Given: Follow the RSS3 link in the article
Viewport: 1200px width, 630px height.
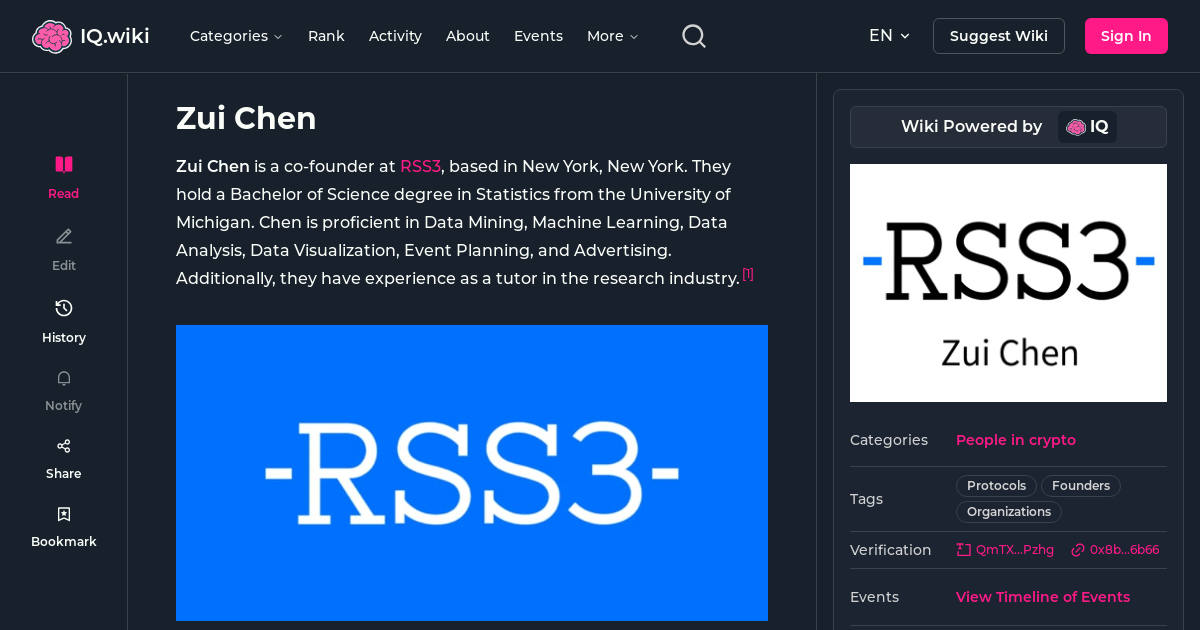Looking at the screenshot, I should [x=420, y=167].
